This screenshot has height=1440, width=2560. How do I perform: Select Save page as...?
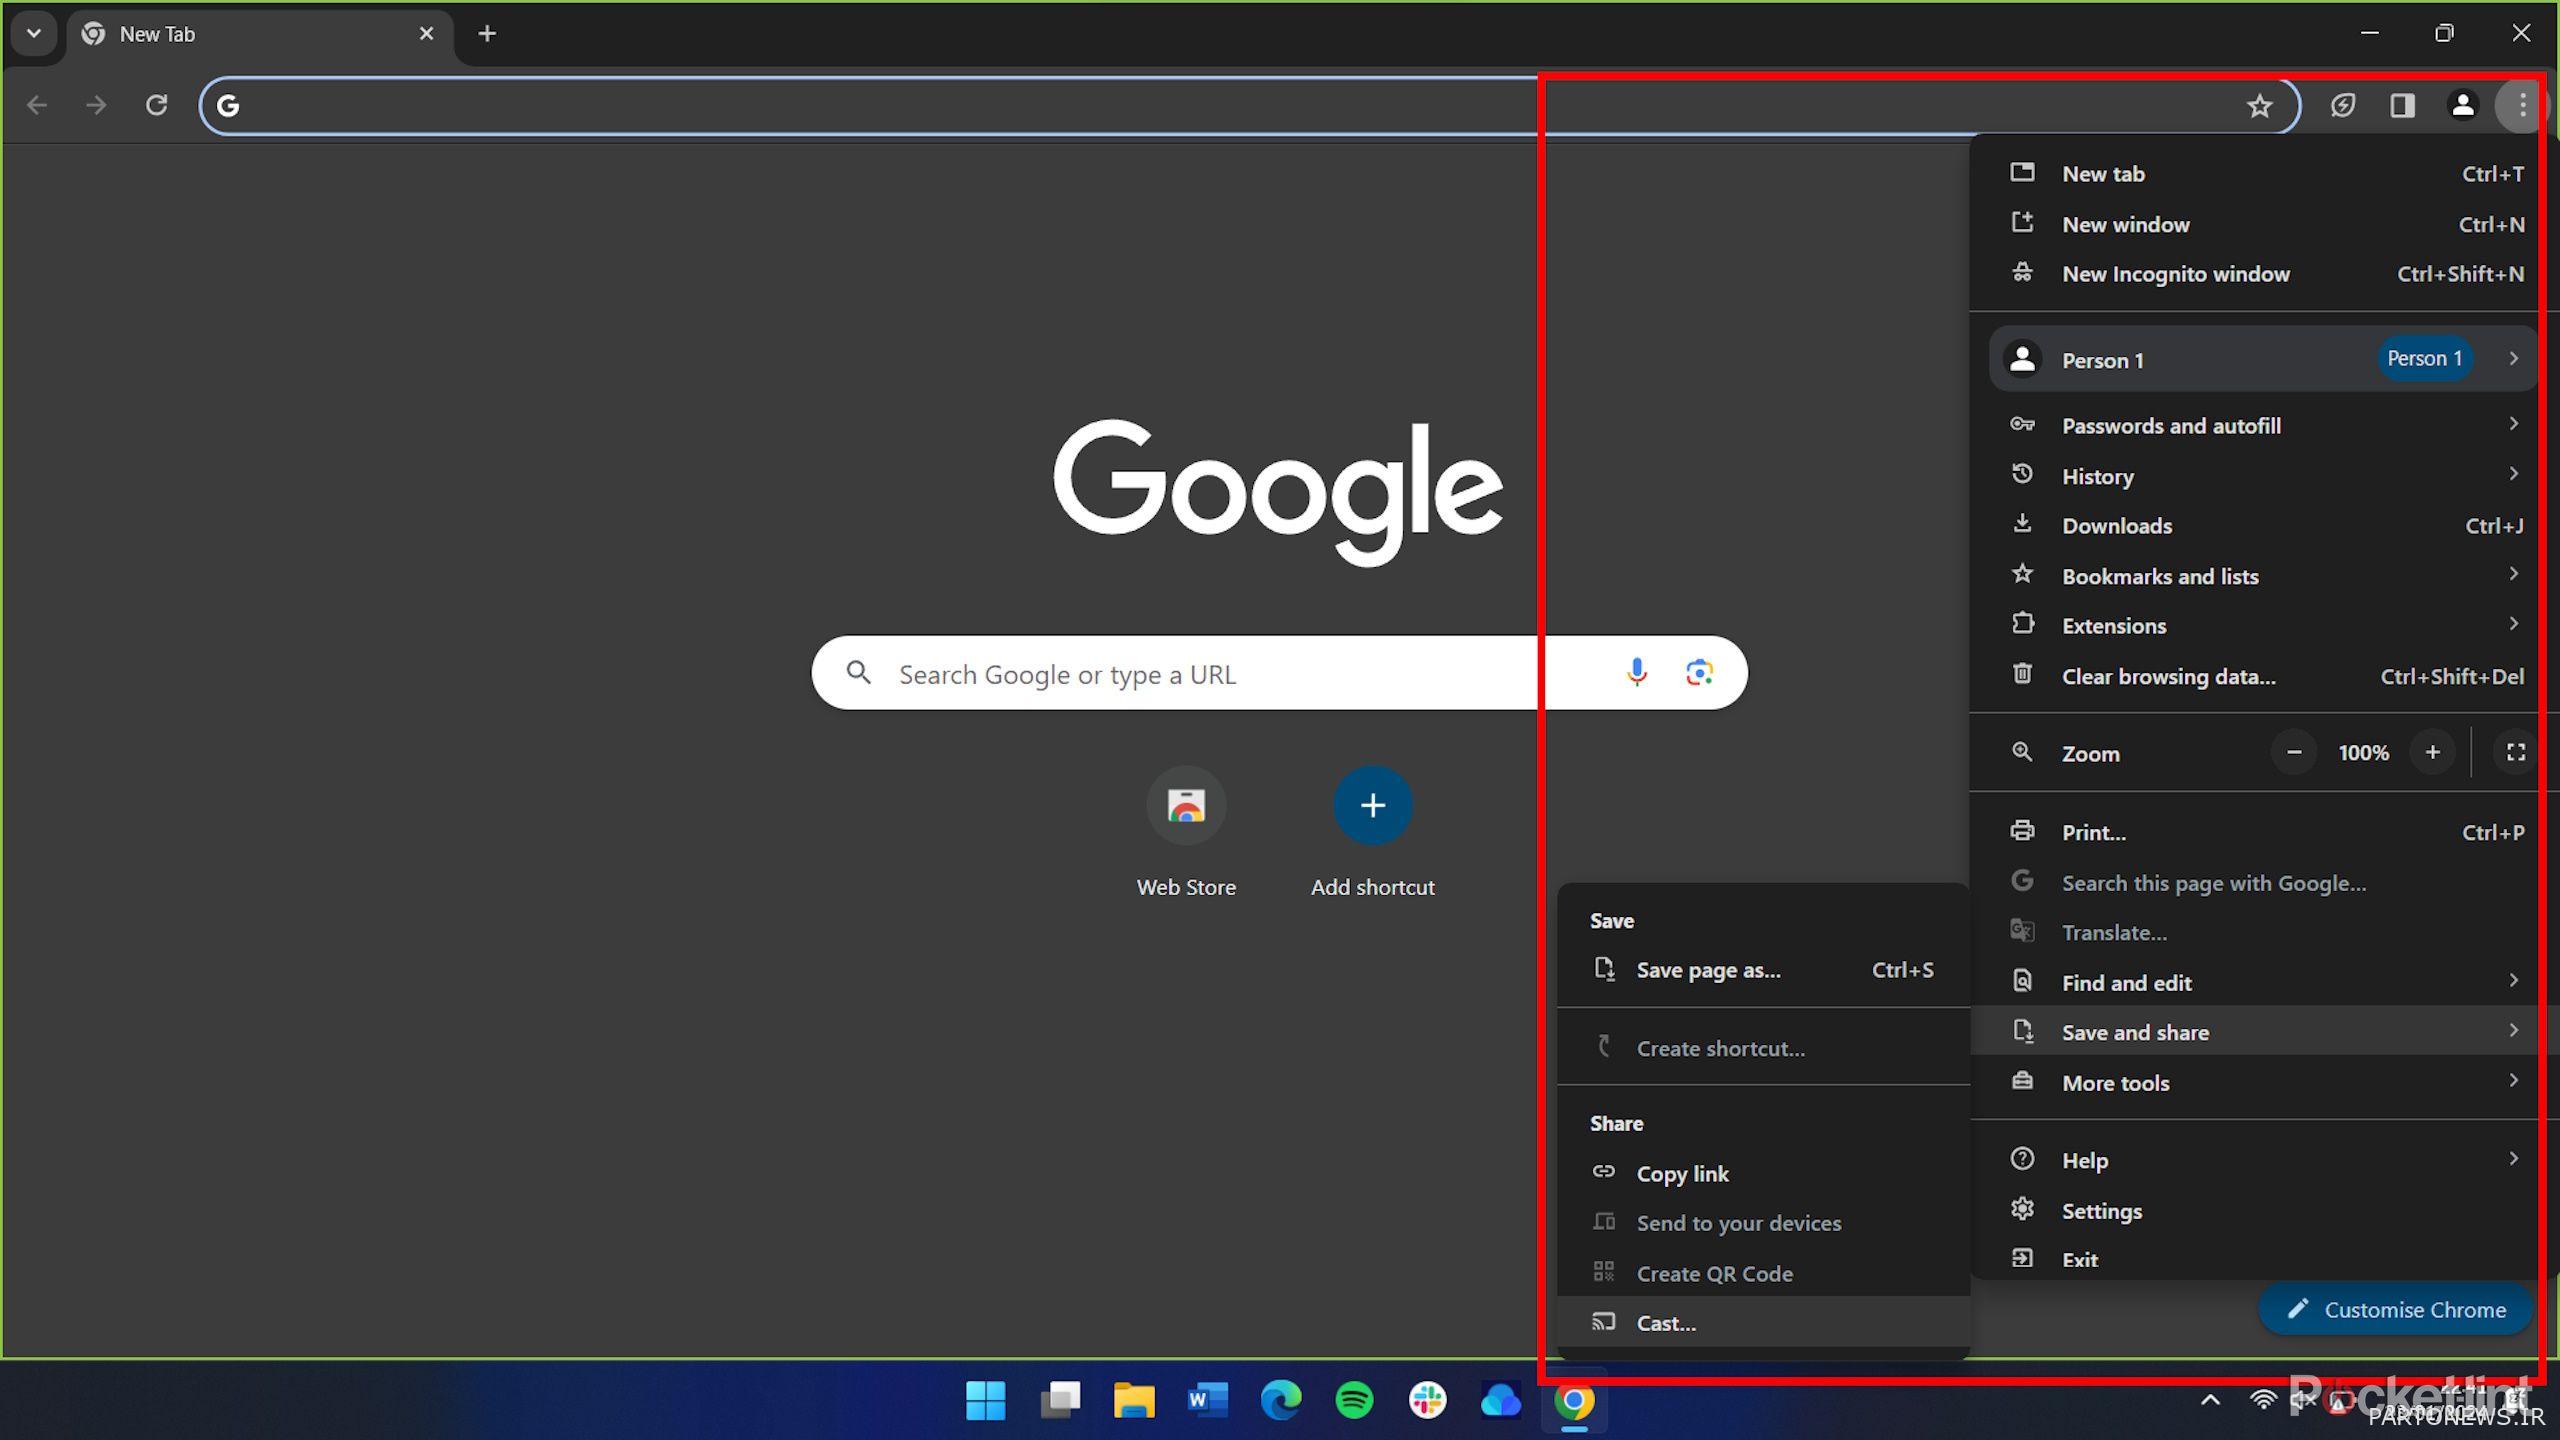1707,969
